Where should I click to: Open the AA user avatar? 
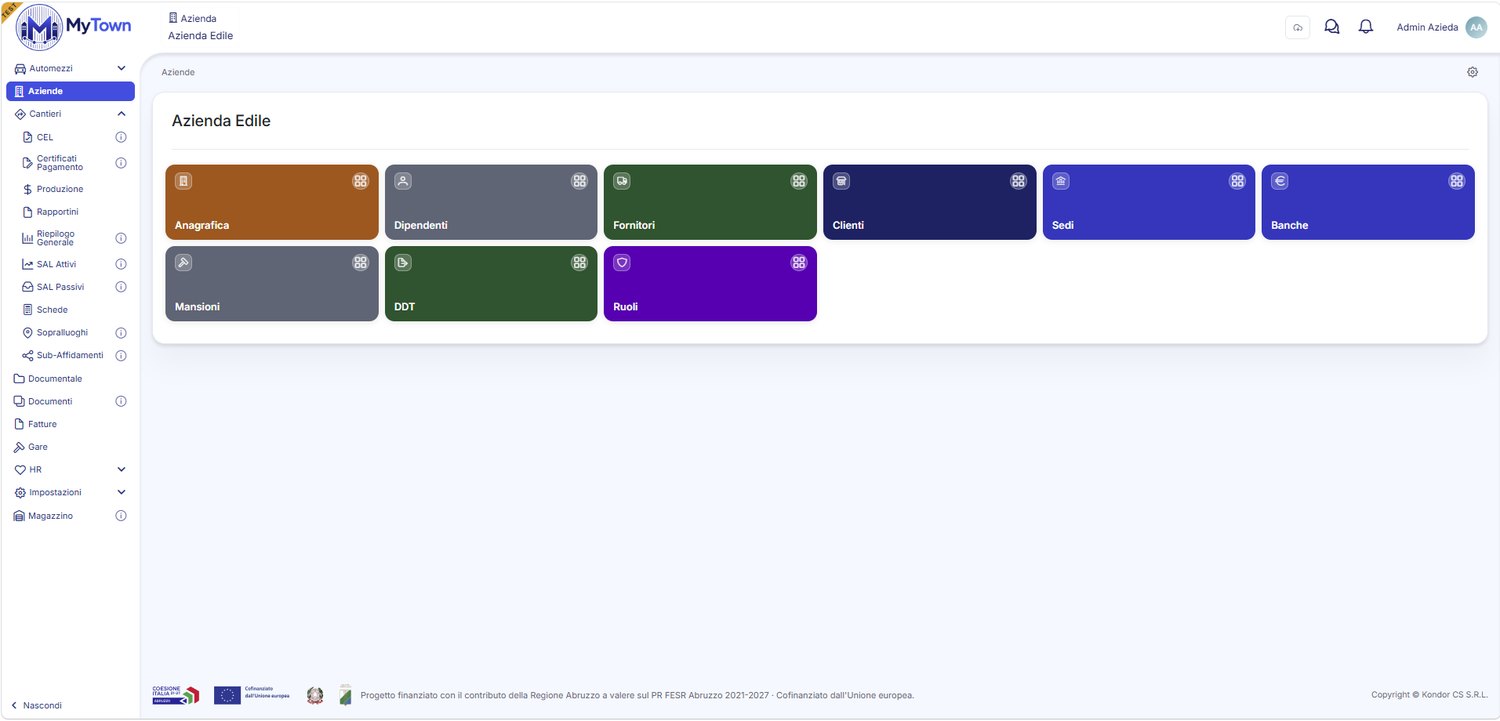(1476, 27)
